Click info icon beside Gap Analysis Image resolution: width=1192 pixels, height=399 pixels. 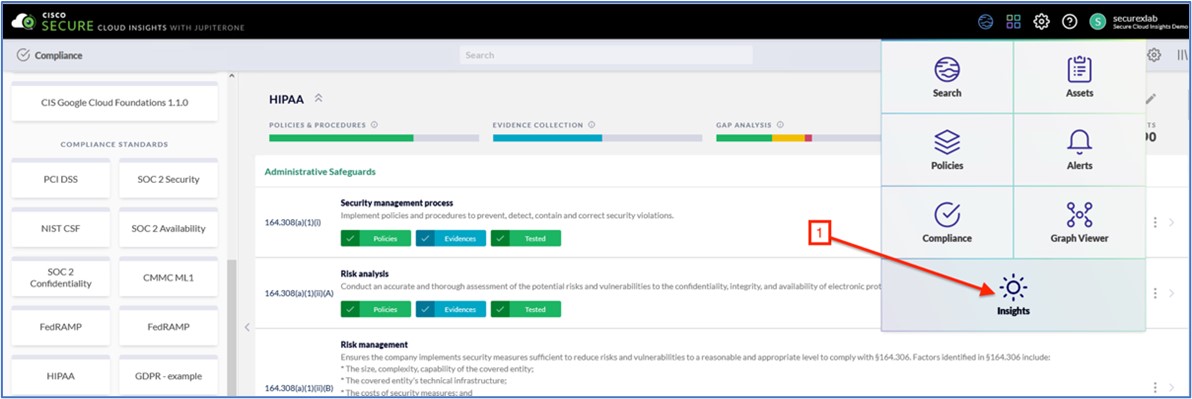tap(780, 125)
